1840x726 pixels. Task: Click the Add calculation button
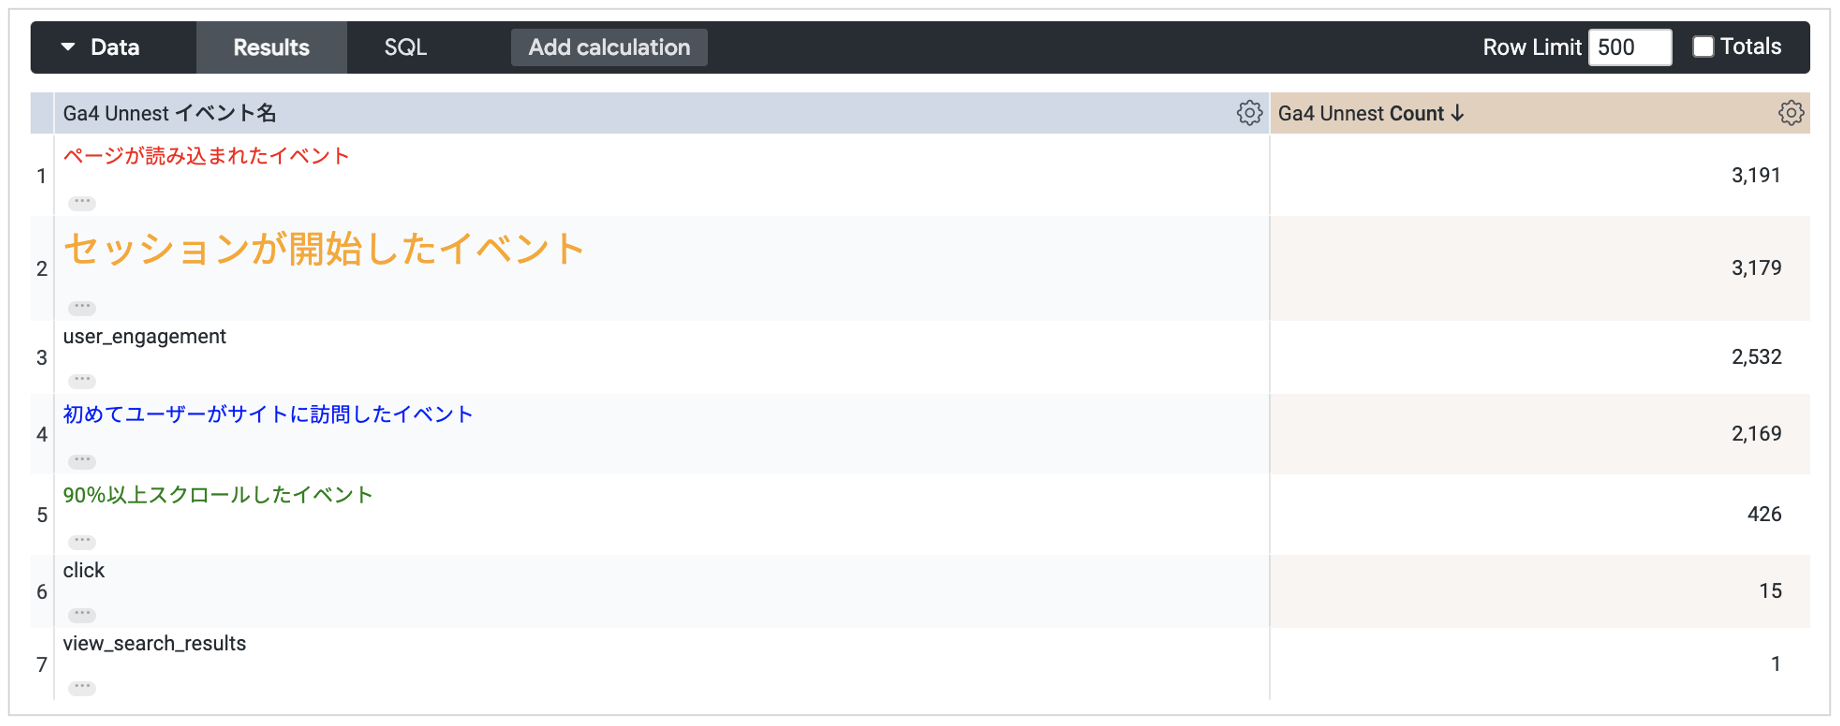pos(609,48)
